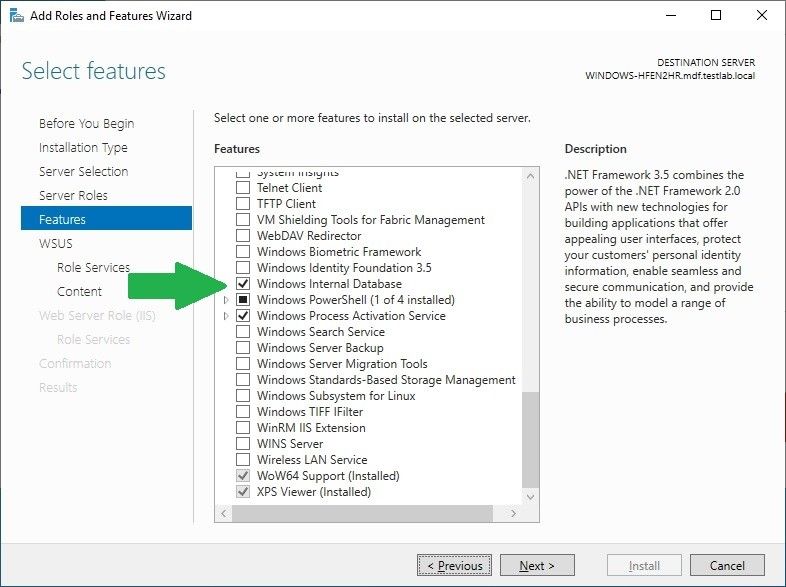Check VM Shielding Tools for Fabric Management
This screenshot has height=587, width=786.
coord(243,220)
